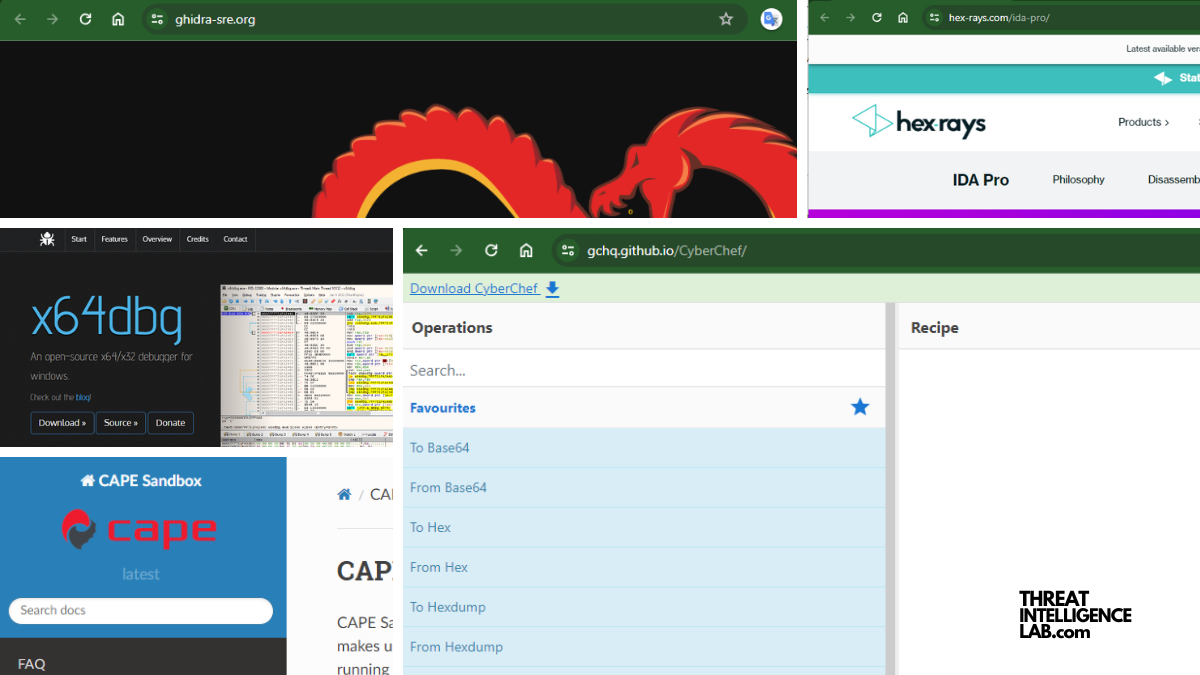
Task: Click the Download CyberChef link
Action: point(474,288)
